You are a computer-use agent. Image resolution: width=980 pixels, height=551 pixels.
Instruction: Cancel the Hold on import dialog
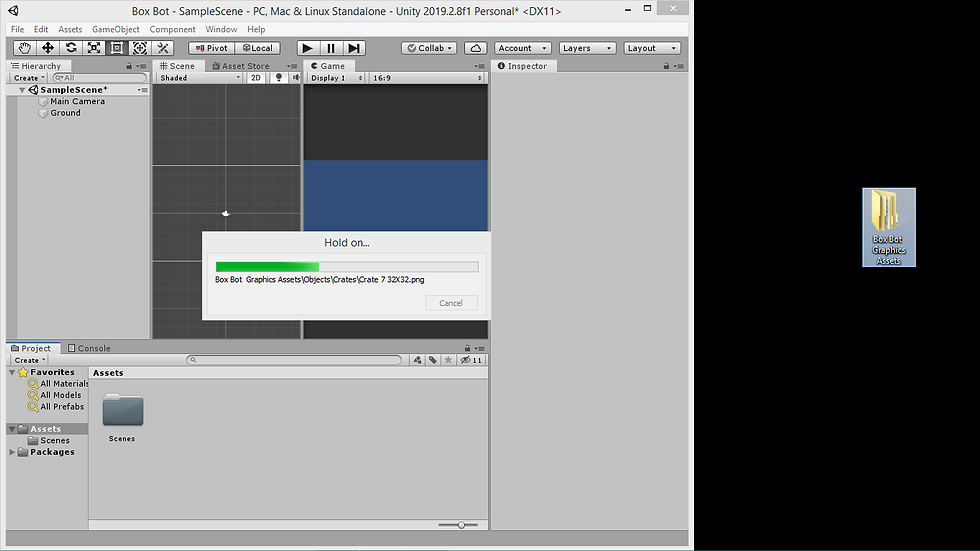(x=451, y=303)
